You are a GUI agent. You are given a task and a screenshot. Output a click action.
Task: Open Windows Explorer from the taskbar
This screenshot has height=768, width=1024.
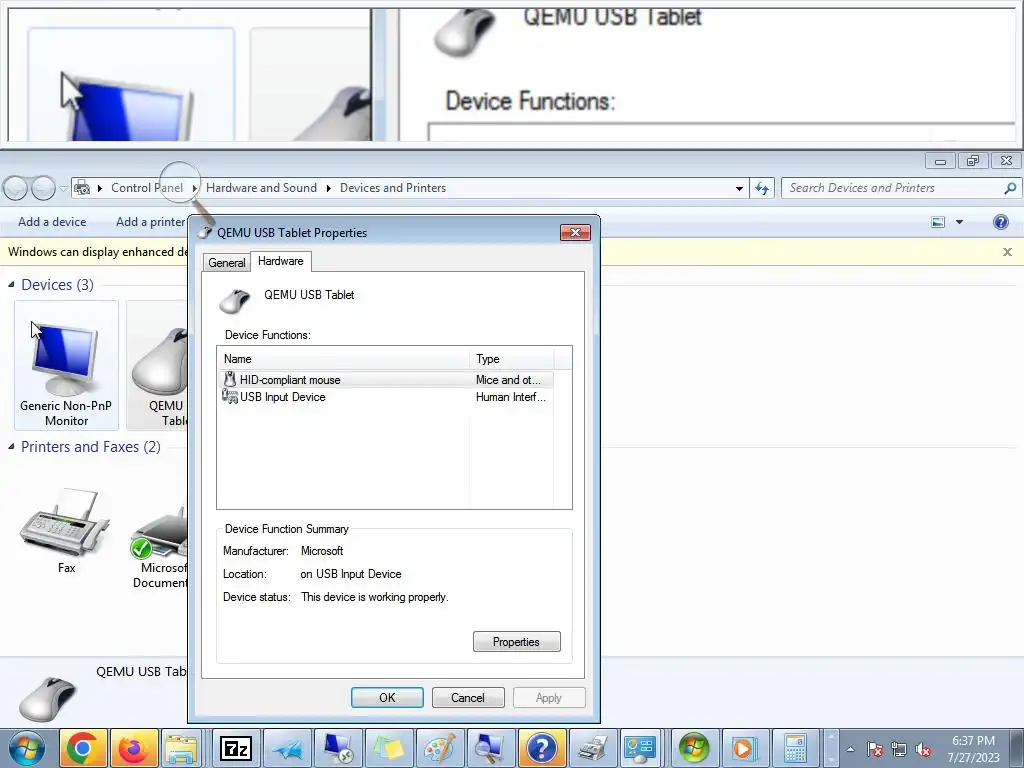pos(182,748)
